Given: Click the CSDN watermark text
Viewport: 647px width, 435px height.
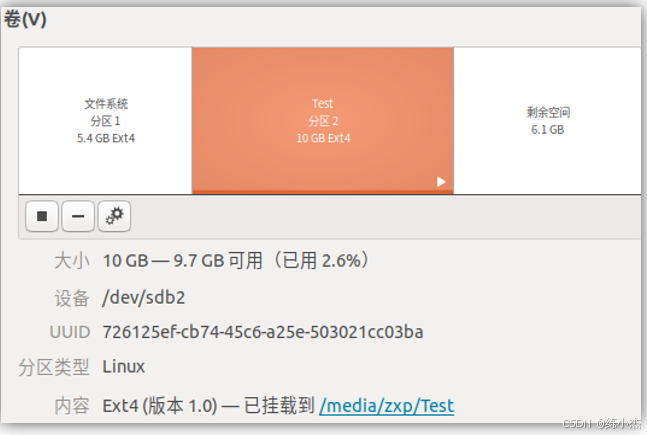Looking at the screenshot, I should (602, 423).
